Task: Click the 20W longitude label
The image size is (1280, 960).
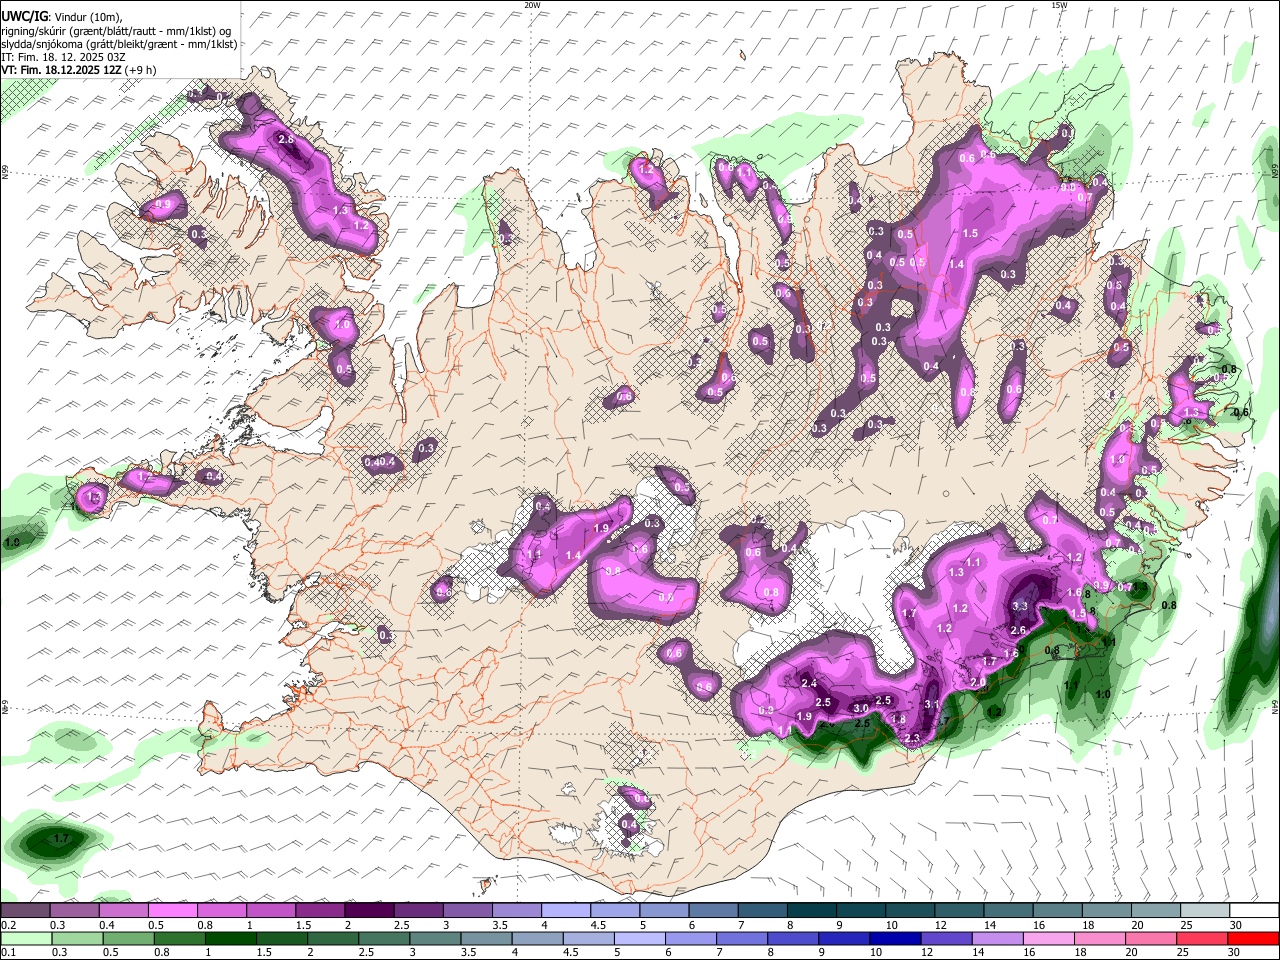Action: tap(532, 5)
